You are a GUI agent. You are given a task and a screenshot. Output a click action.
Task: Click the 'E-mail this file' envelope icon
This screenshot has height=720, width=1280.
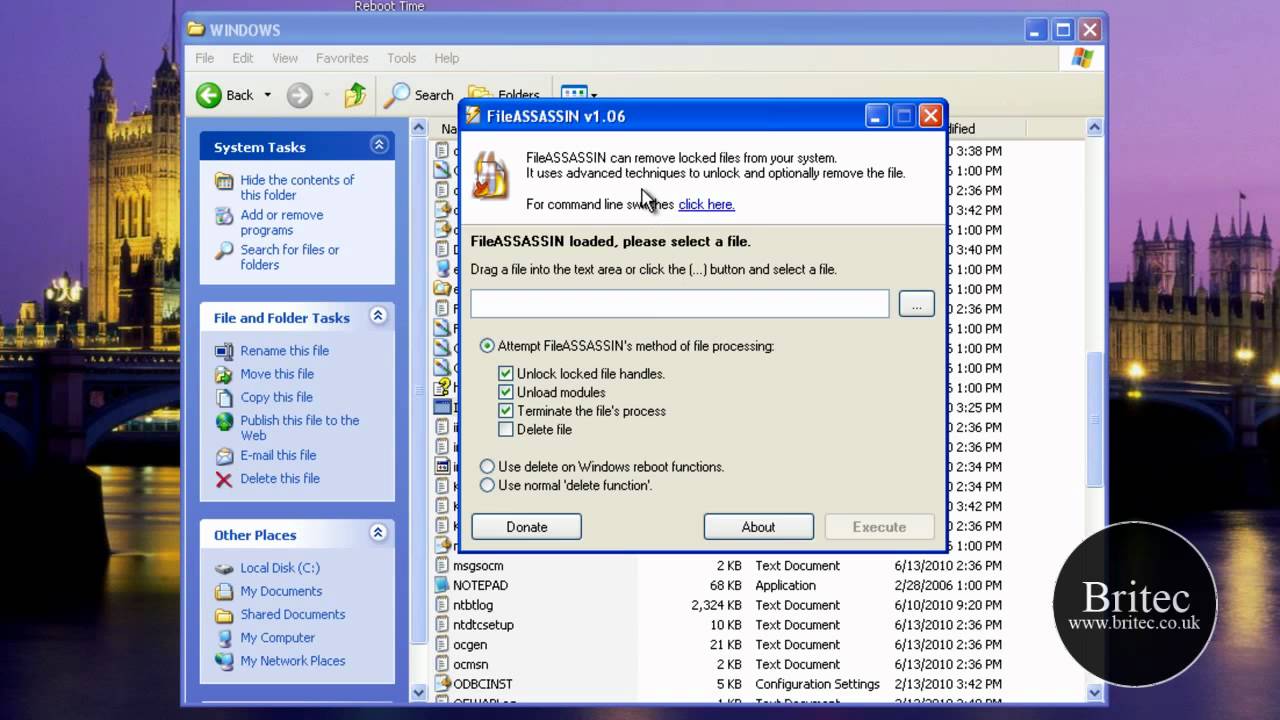(224, 456)
